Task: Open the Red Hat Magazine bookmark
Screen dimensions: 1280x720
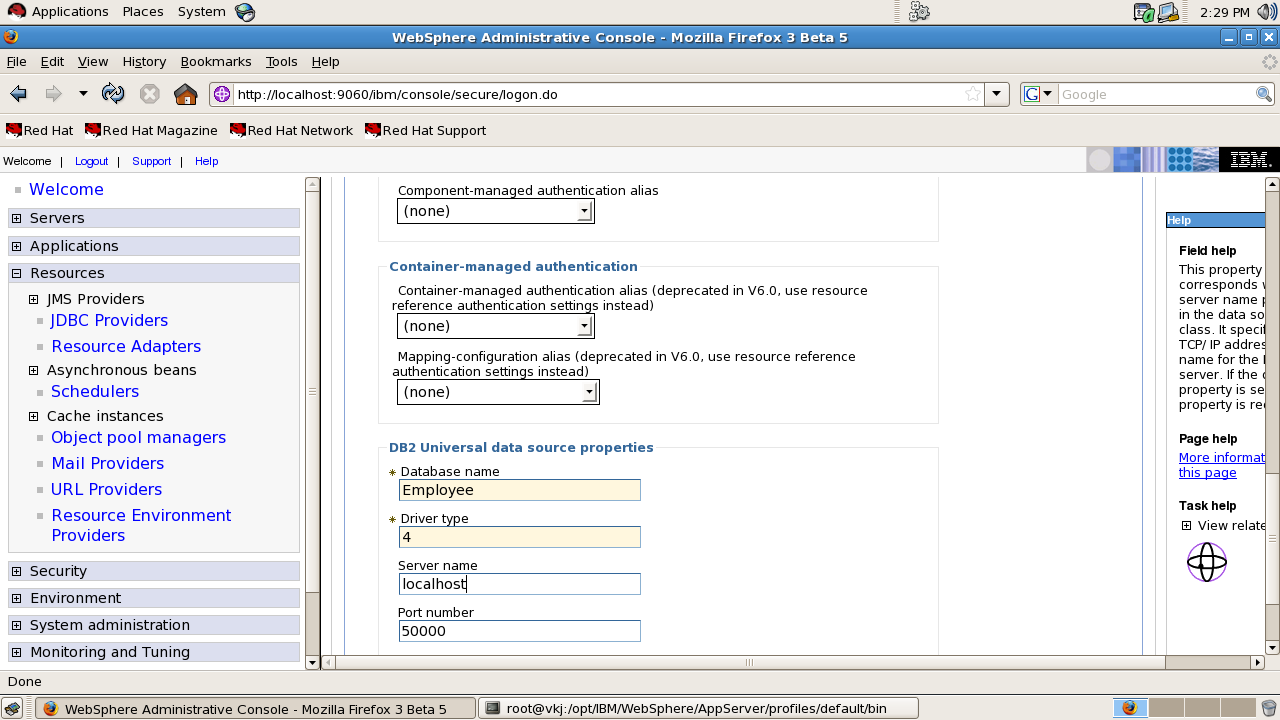Action: [151, 130]
